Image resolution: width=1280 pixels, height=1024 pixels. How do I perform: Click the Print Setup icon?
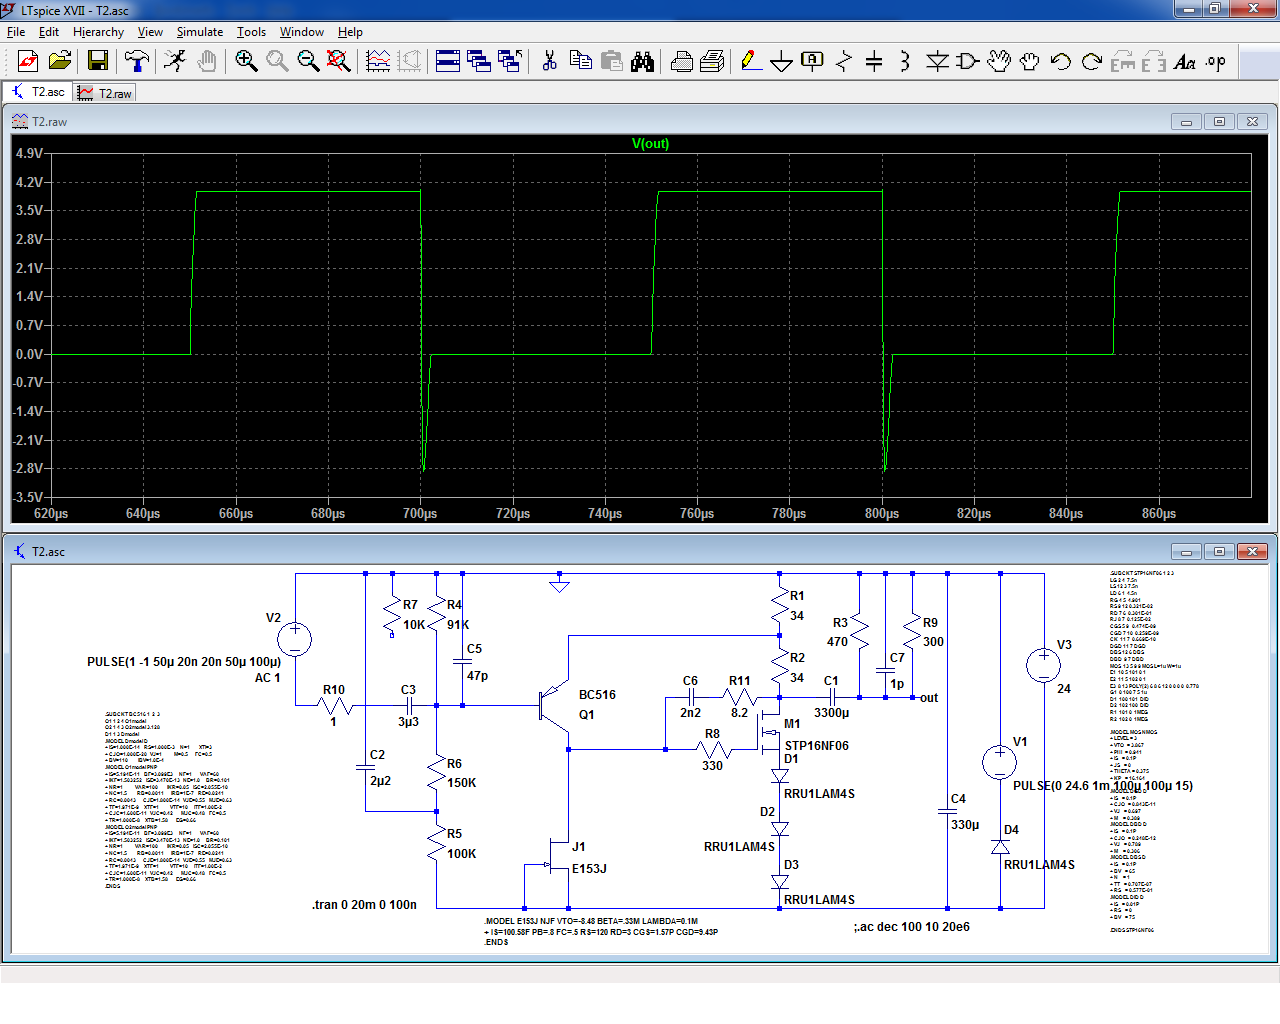[x=712, y=61]
